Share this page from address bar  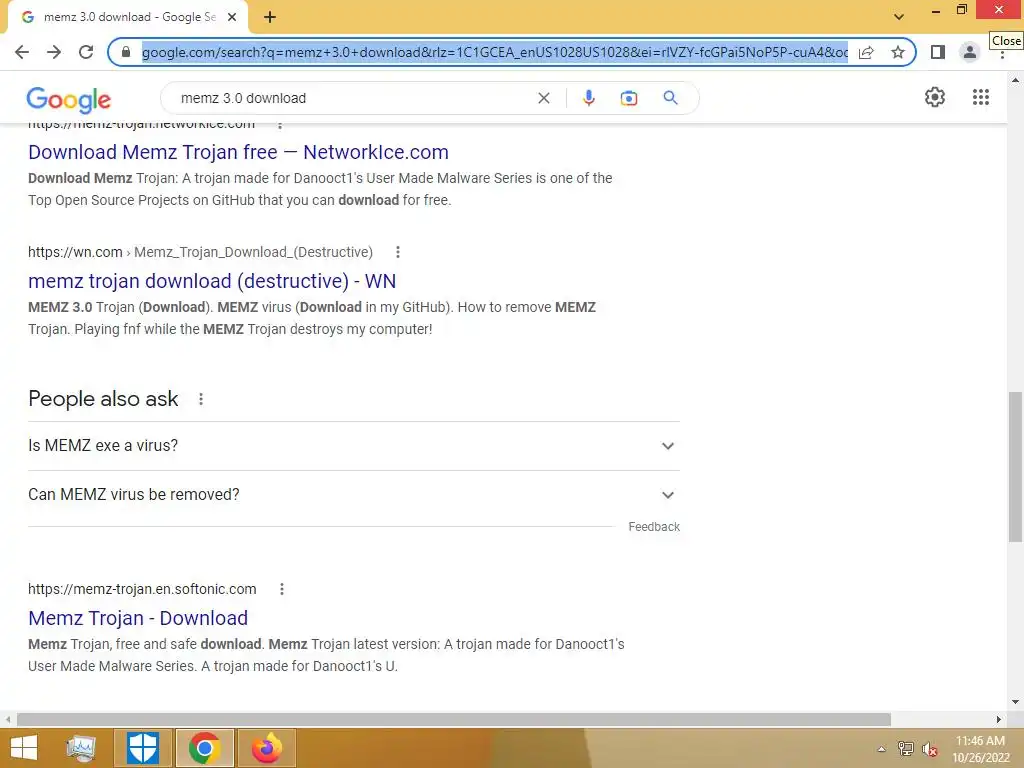coord(866,52)
